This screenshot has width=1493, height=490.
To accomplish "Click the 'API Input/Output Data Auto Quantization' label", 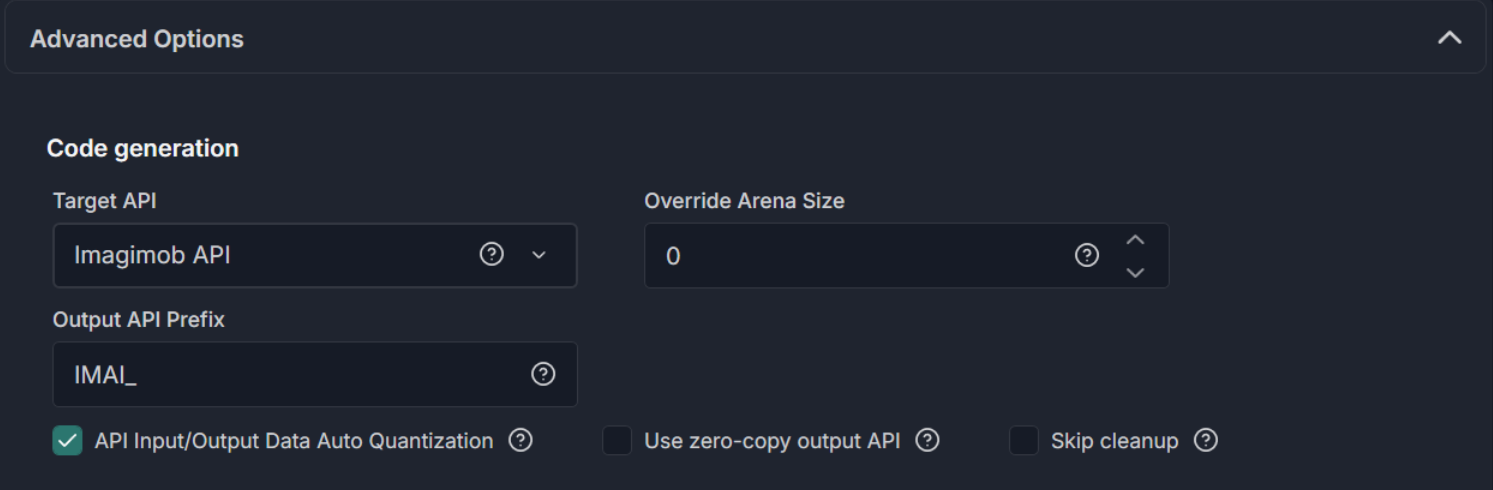I will [294, 441].
